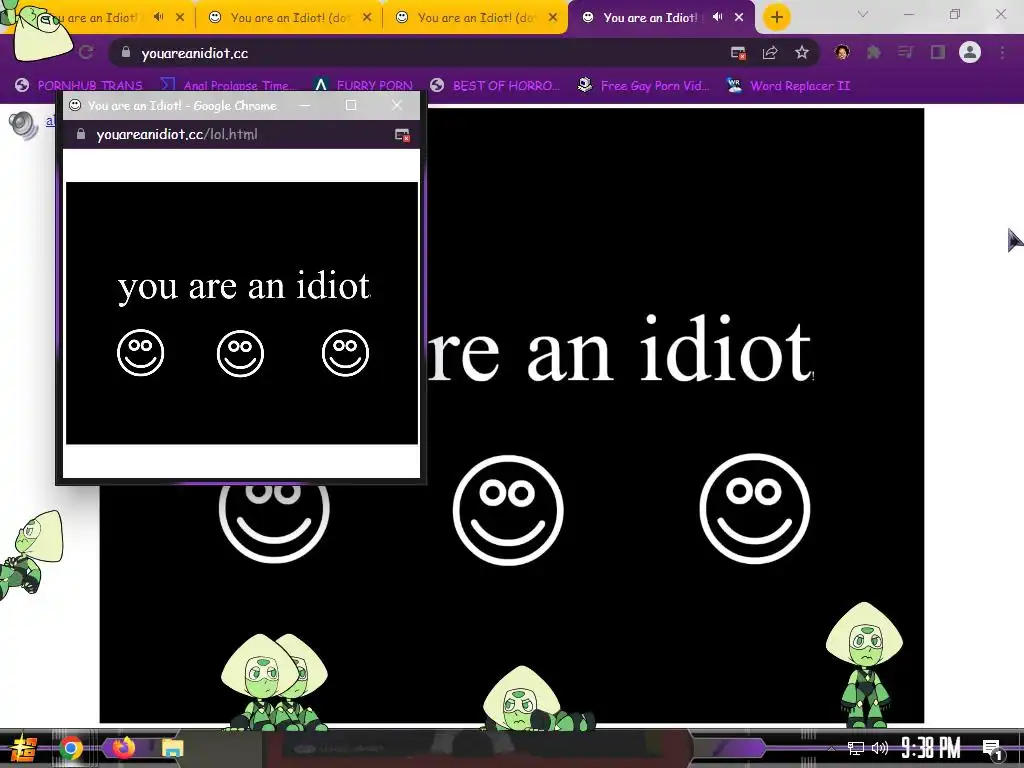This screenshot has height=768, width=1024.
Task: Open the pinned extension with the face avatar
Action: (842, 52)
